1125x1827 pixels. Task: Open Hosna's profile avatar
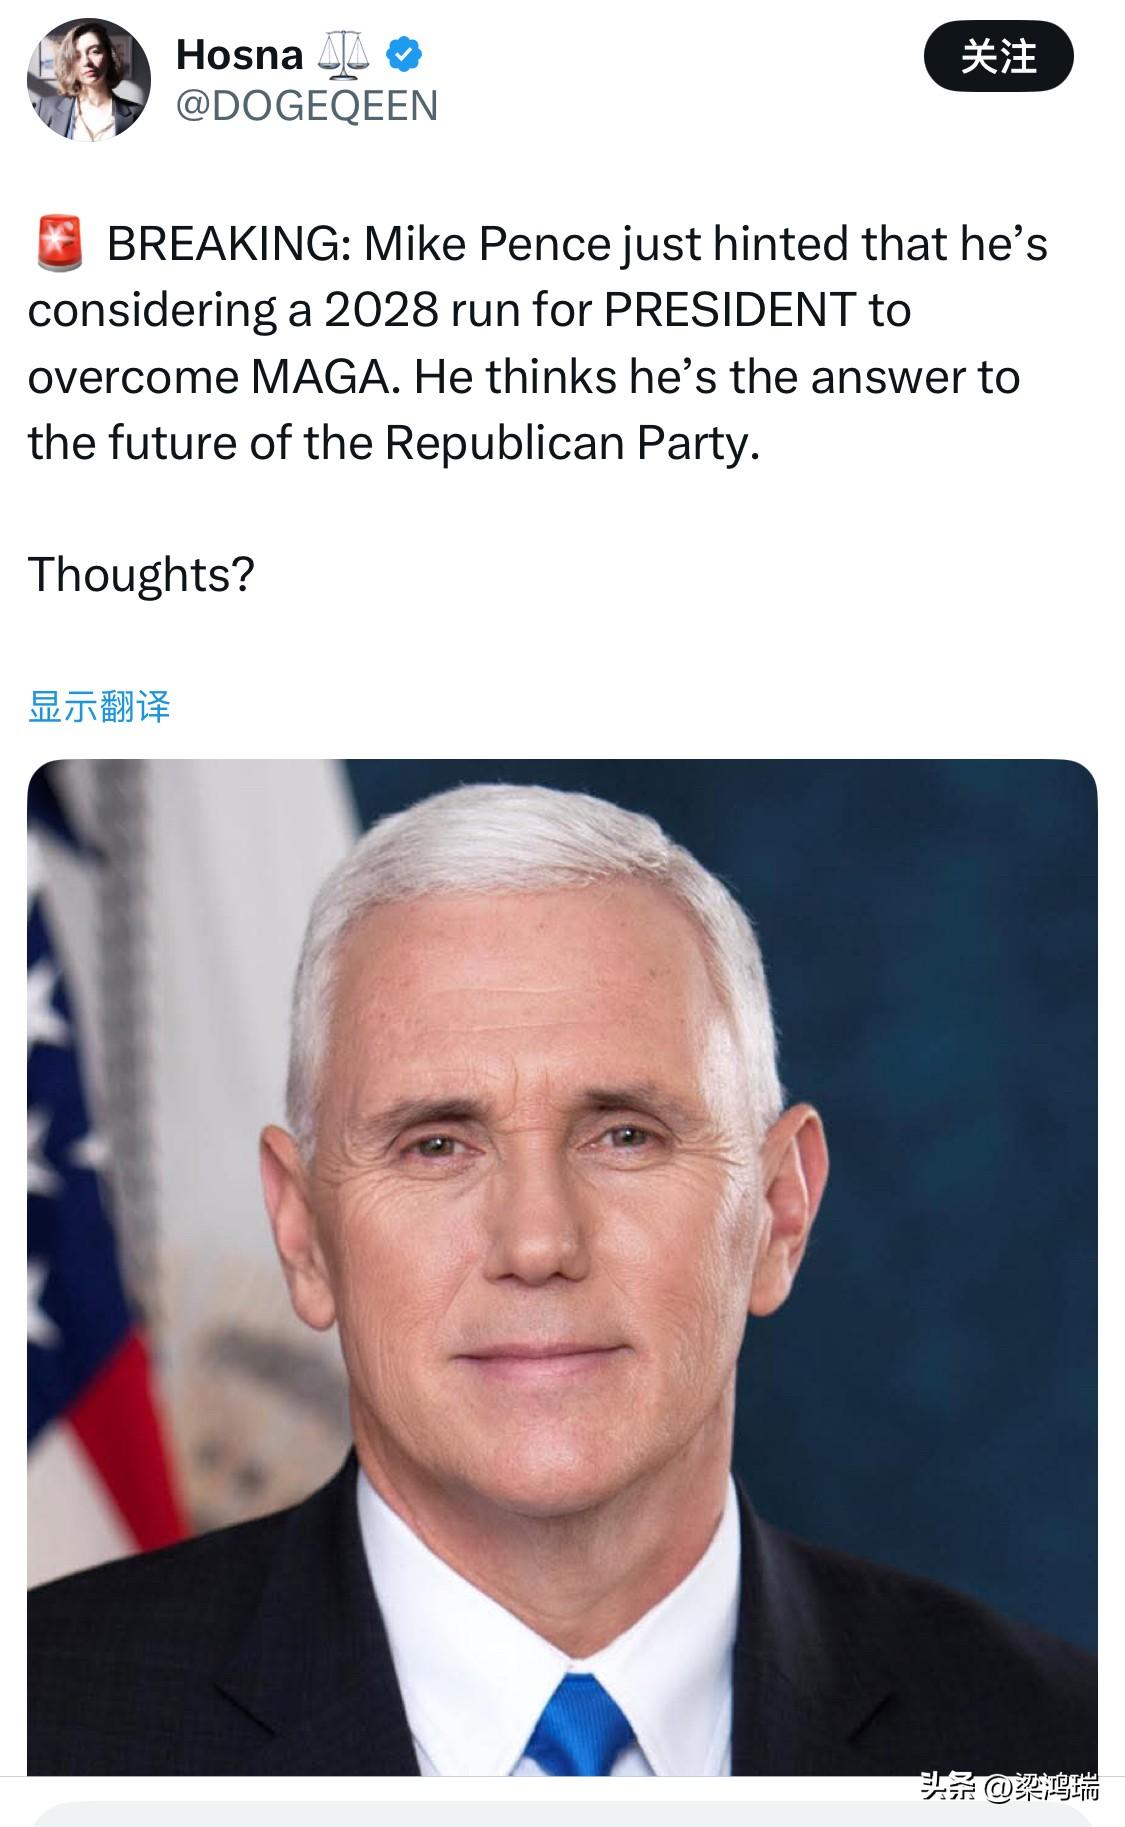point(88,80)
